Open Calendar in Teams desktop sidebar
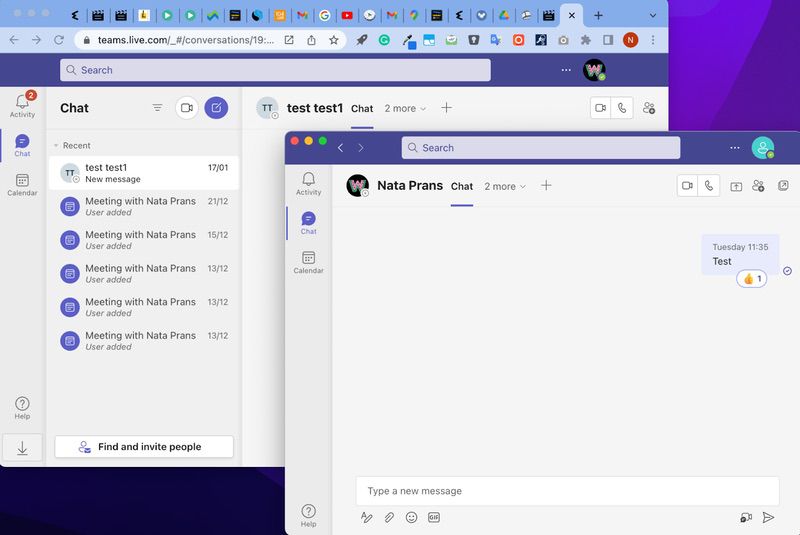This screenshot has width=800, height=535. tap(309, 262)
